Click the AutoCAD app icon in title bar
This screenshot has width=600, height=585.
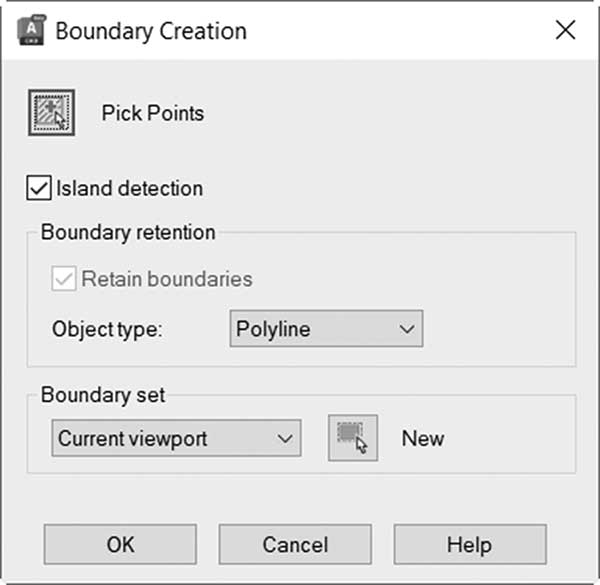pos(31,30)
